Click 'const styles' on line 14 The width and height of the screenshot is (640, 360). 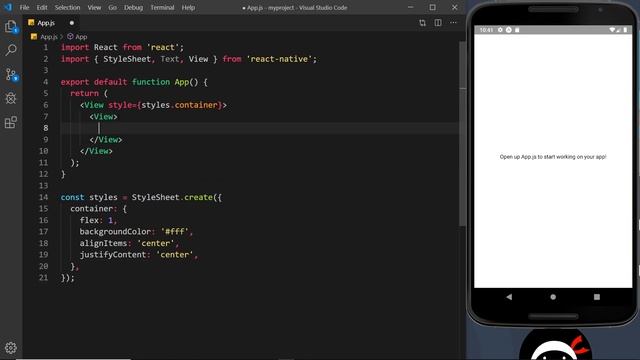click(89, 197)
